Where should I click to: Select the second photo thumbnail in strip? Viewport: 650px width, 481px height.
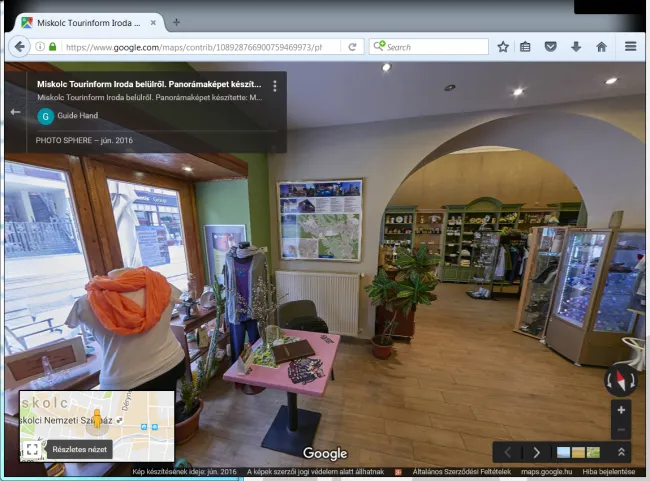click(x=578, y=452)
